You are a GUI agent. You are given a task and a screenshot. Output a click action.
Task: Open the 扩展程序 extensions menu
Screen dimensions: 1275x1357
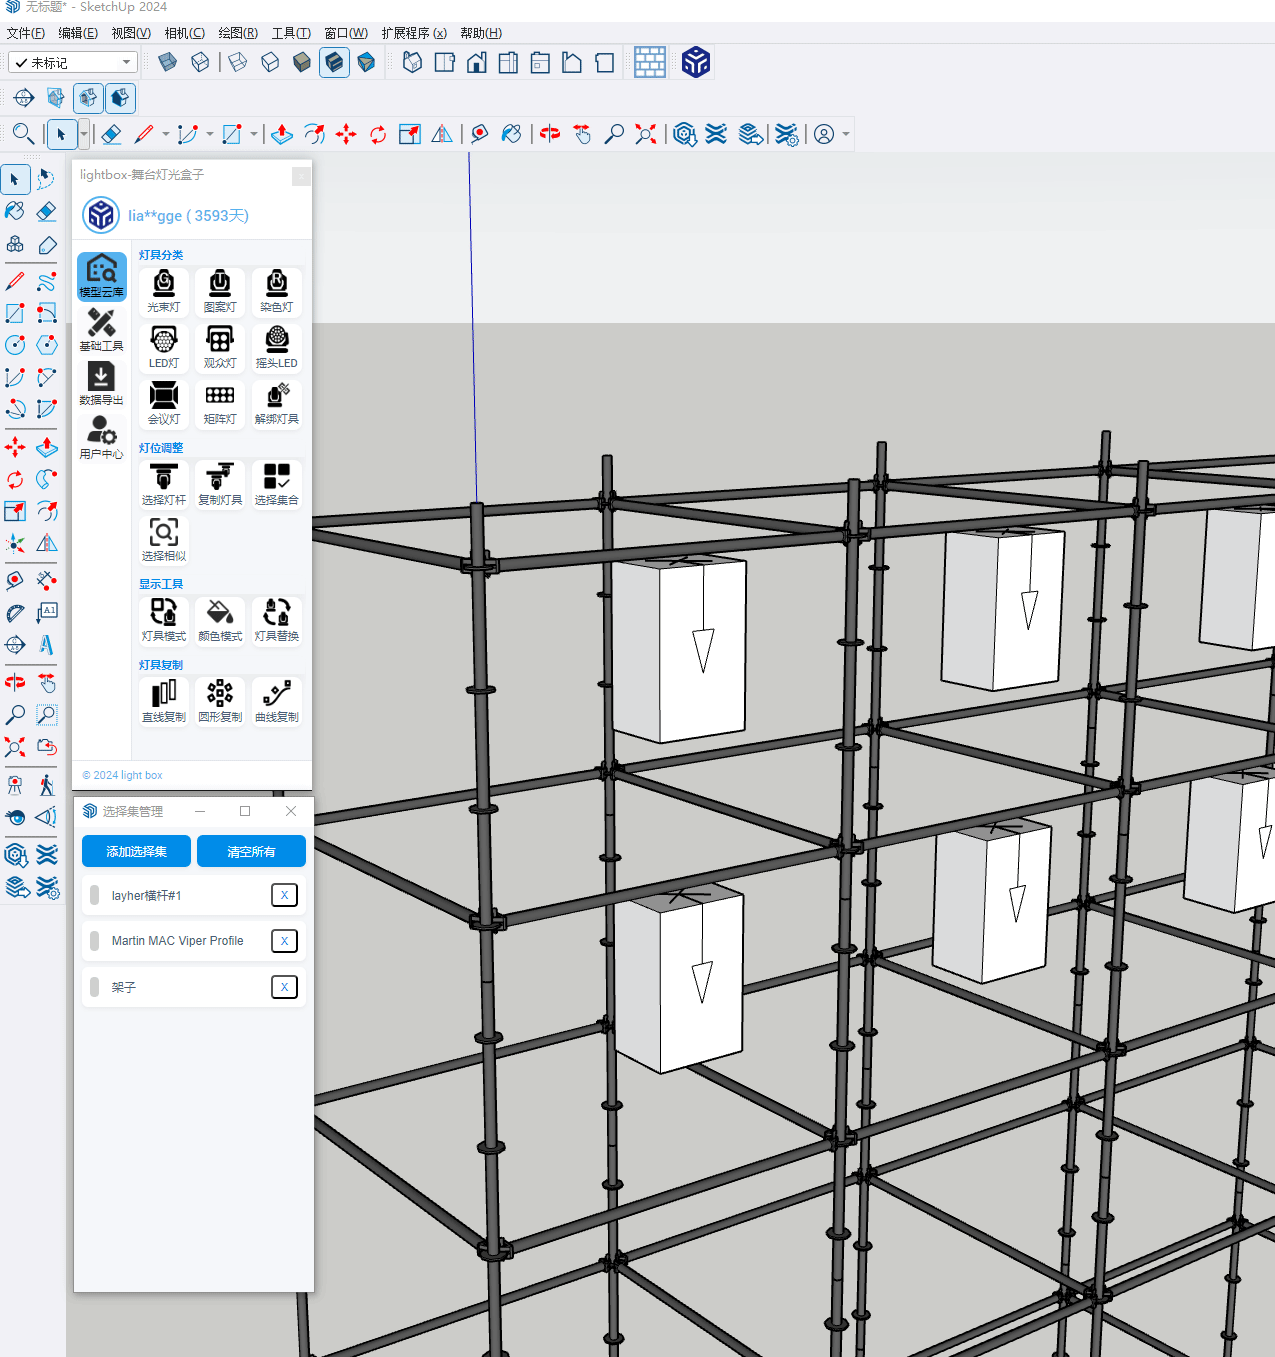(x=413, y=33)
